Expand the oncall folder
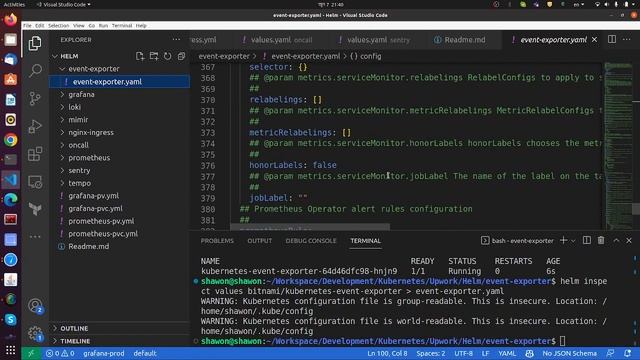 pos(119,145)
